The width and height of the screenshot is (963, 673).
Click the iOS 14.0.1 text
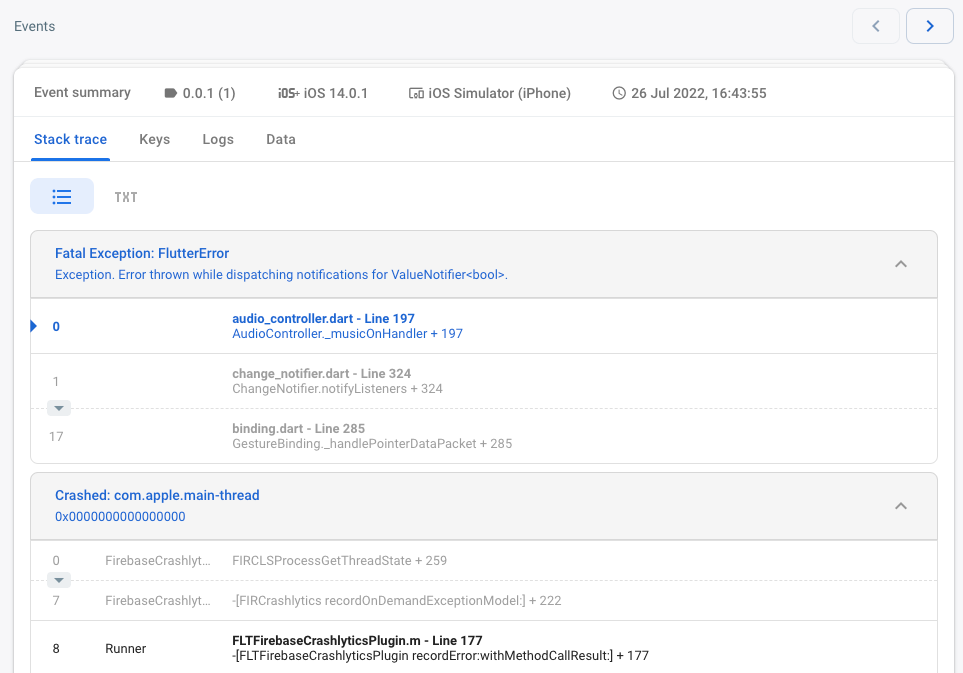(335, 93)
